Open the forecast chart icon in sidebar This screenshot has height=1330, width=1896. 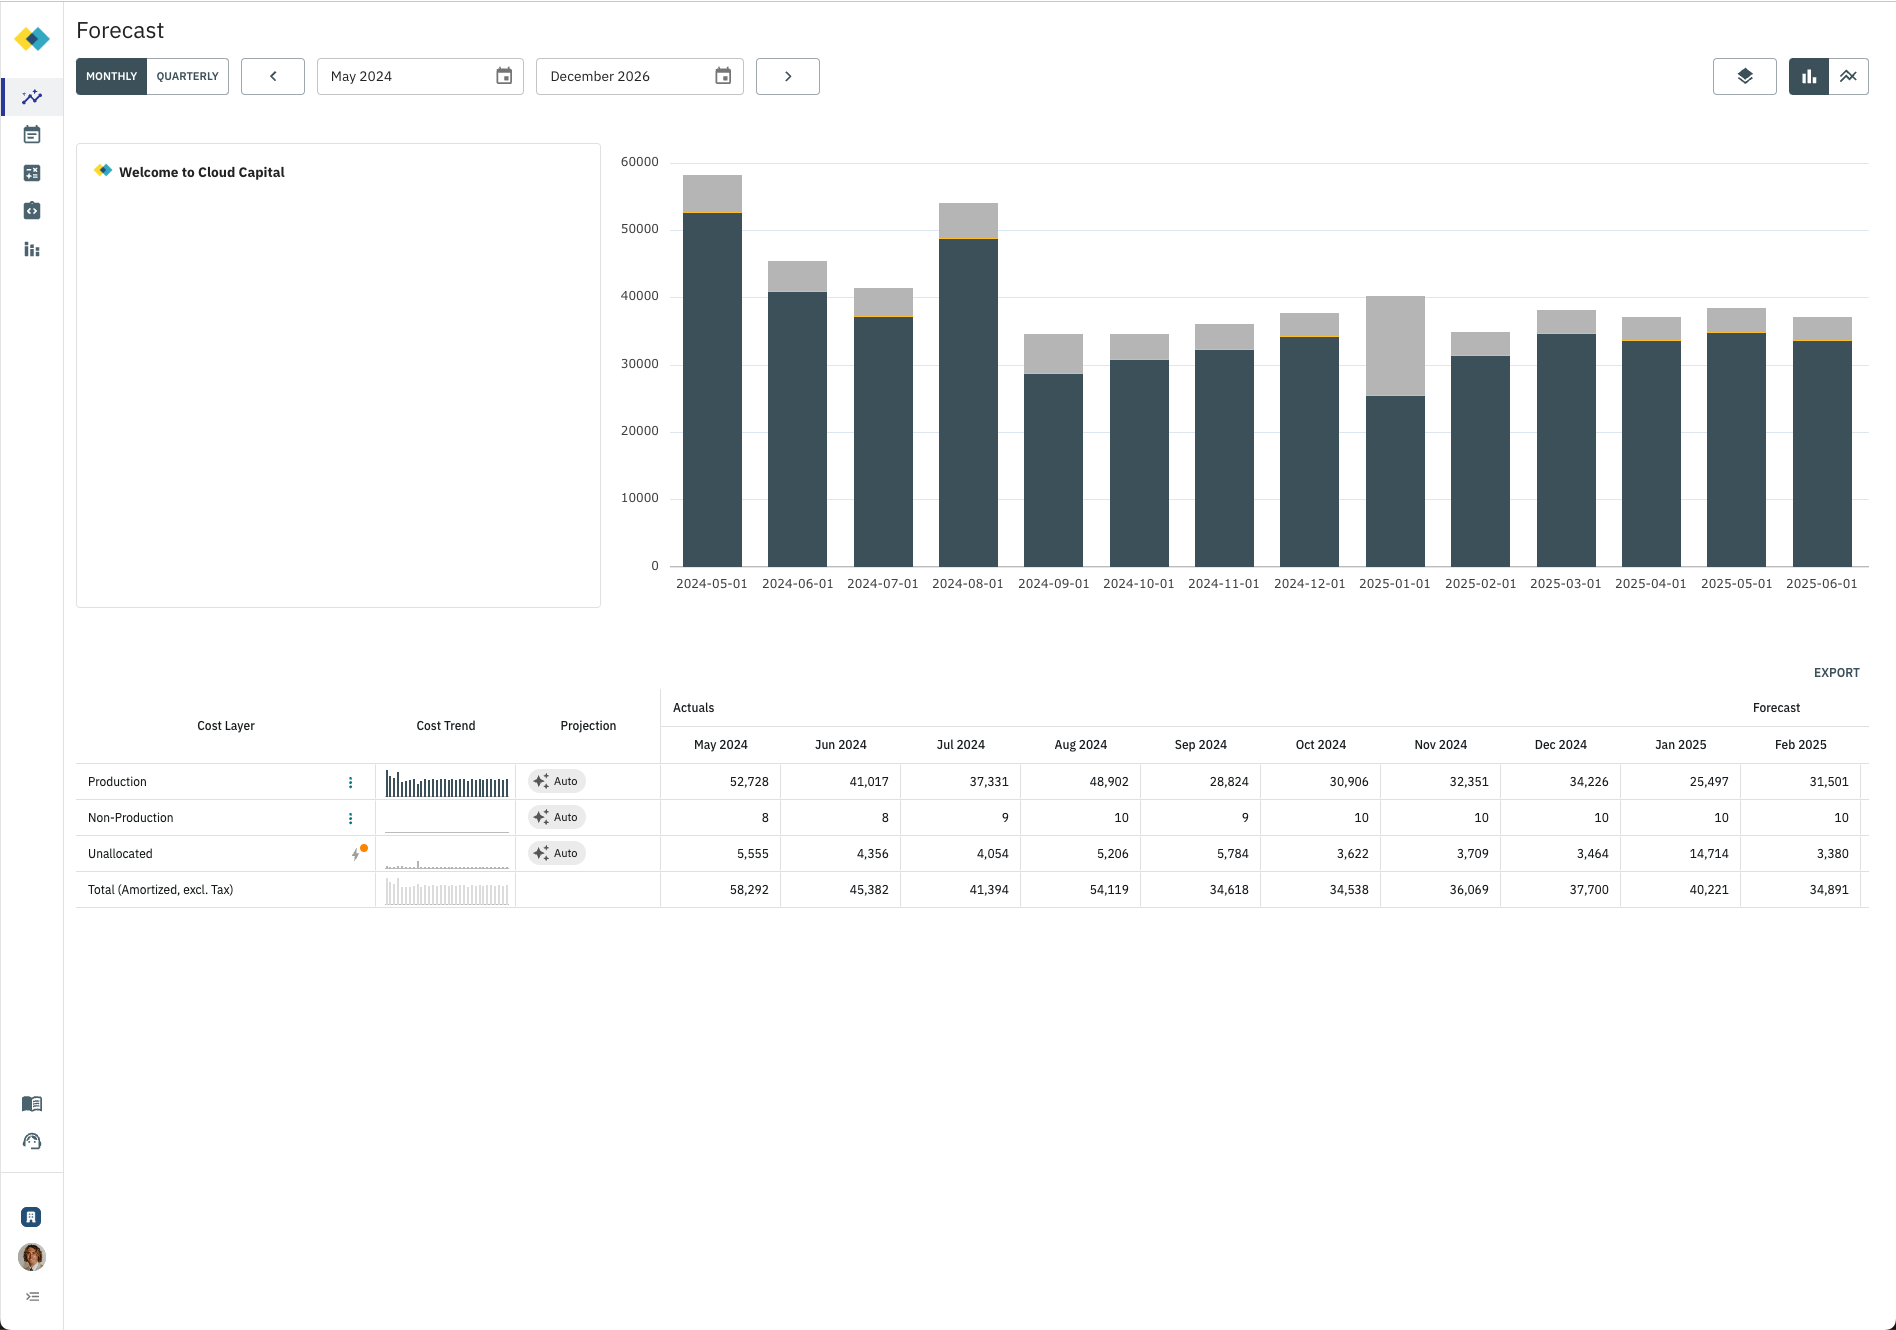(x=32, y=97)
